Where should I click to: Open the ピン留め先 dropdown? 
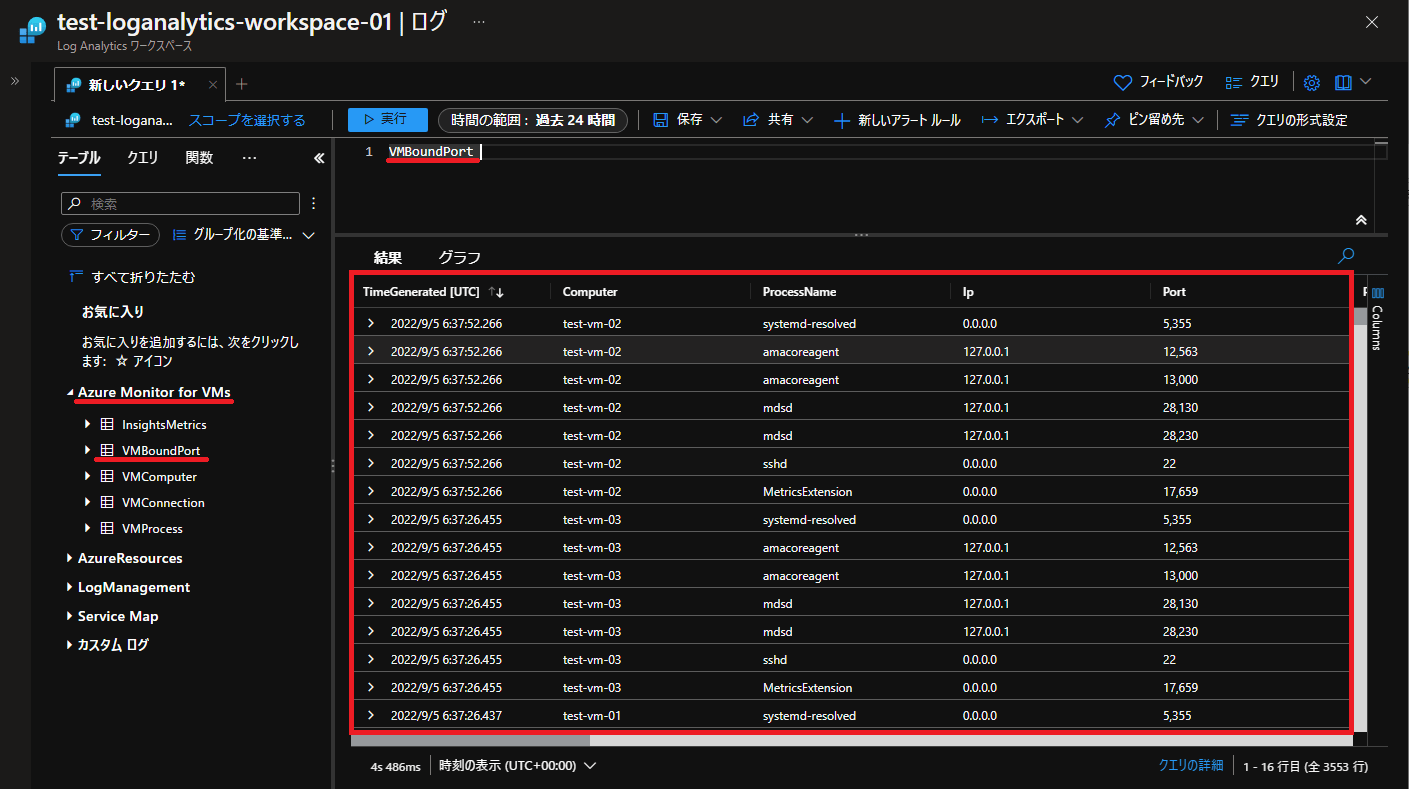(1154, 120)
